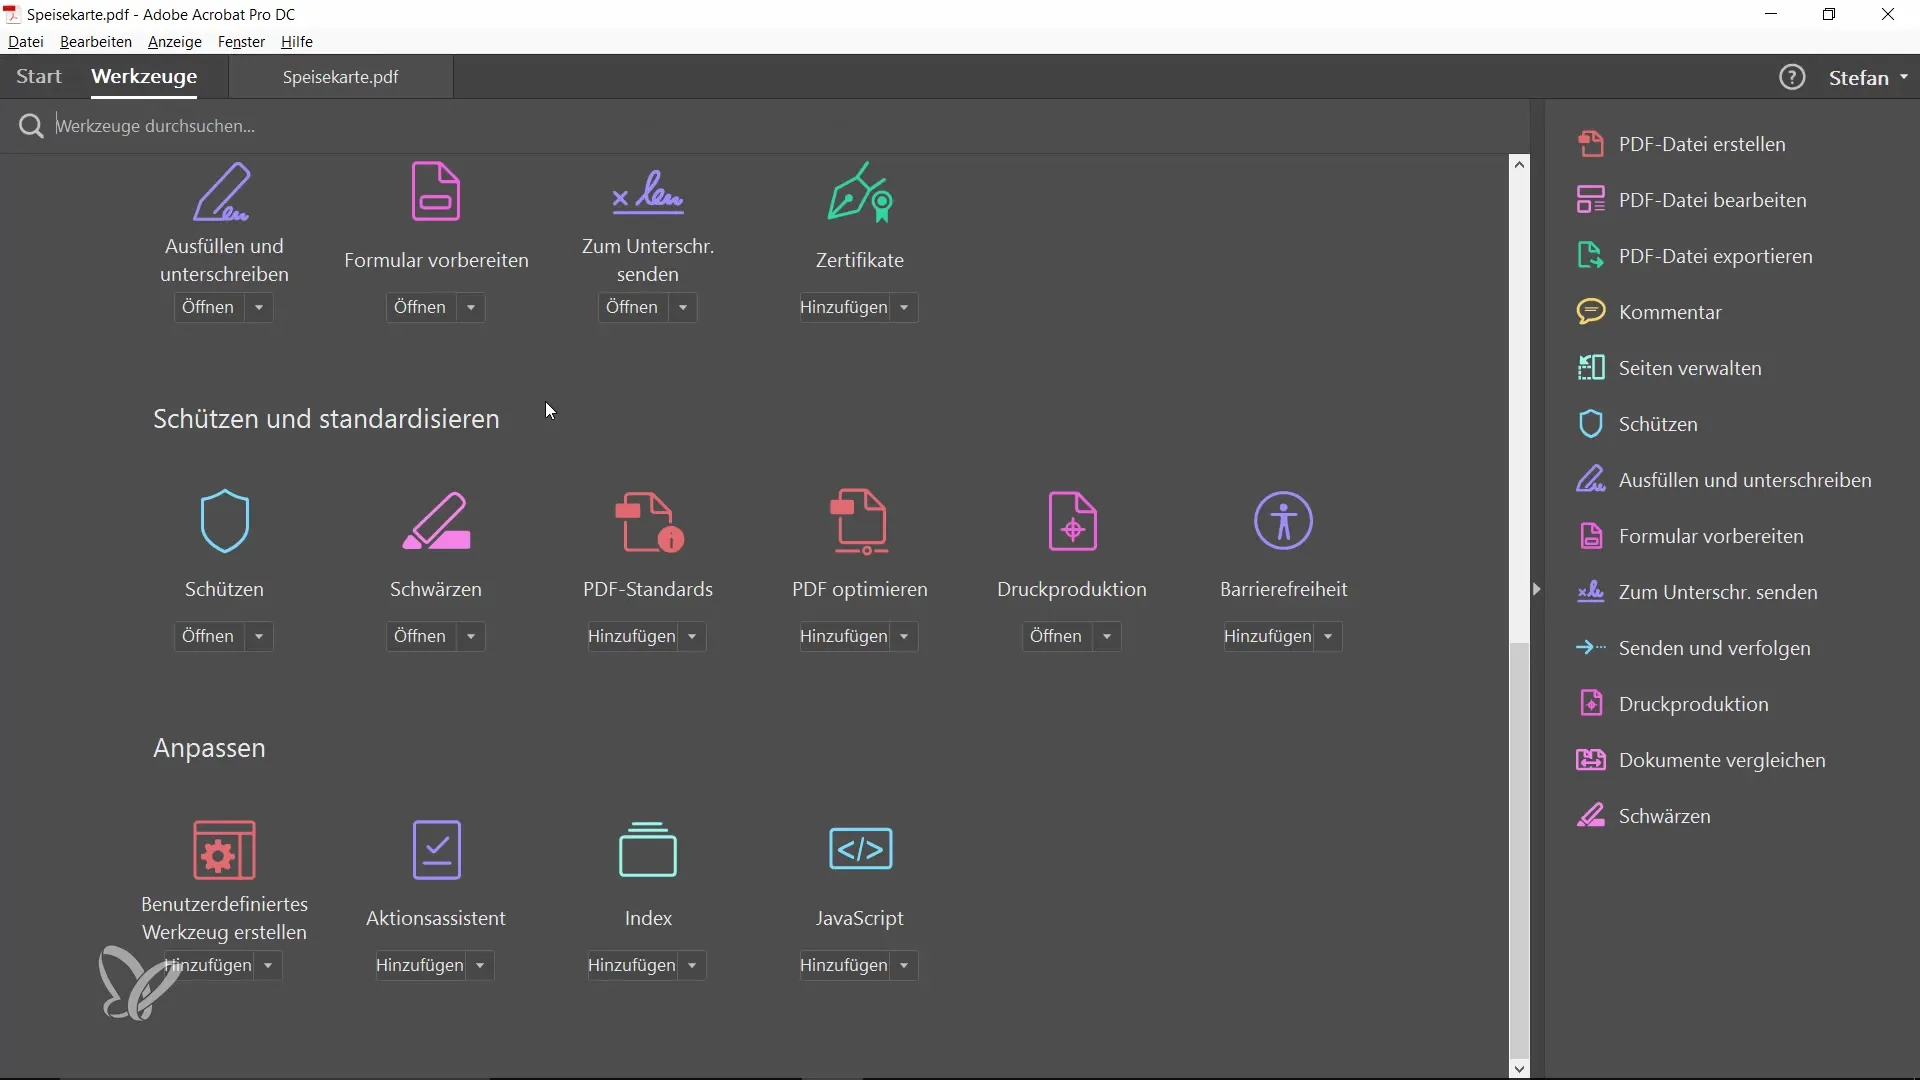Open dropdown arrow beside Barrierefreiheit Hinzufügen

tap(1328, 637)
